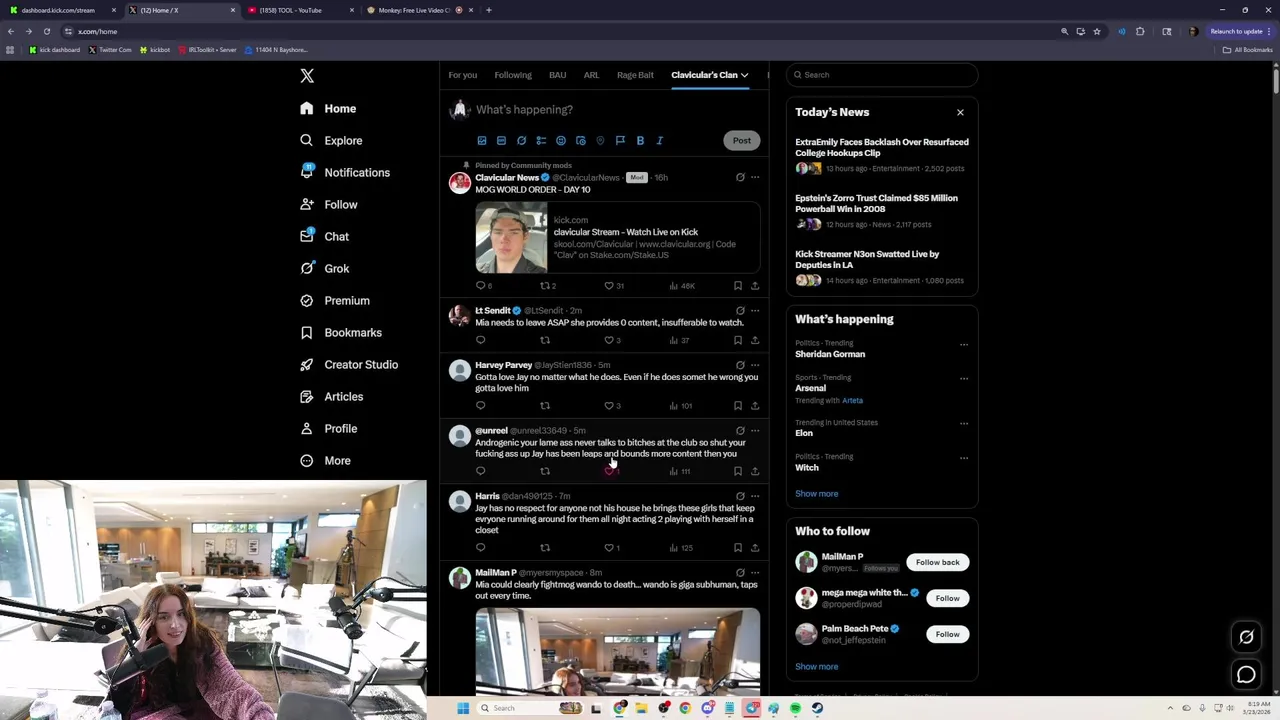The width and height of the screenshot is (1280, 720).
Task: Follow Palm Beach Pete
Action: 947,634
